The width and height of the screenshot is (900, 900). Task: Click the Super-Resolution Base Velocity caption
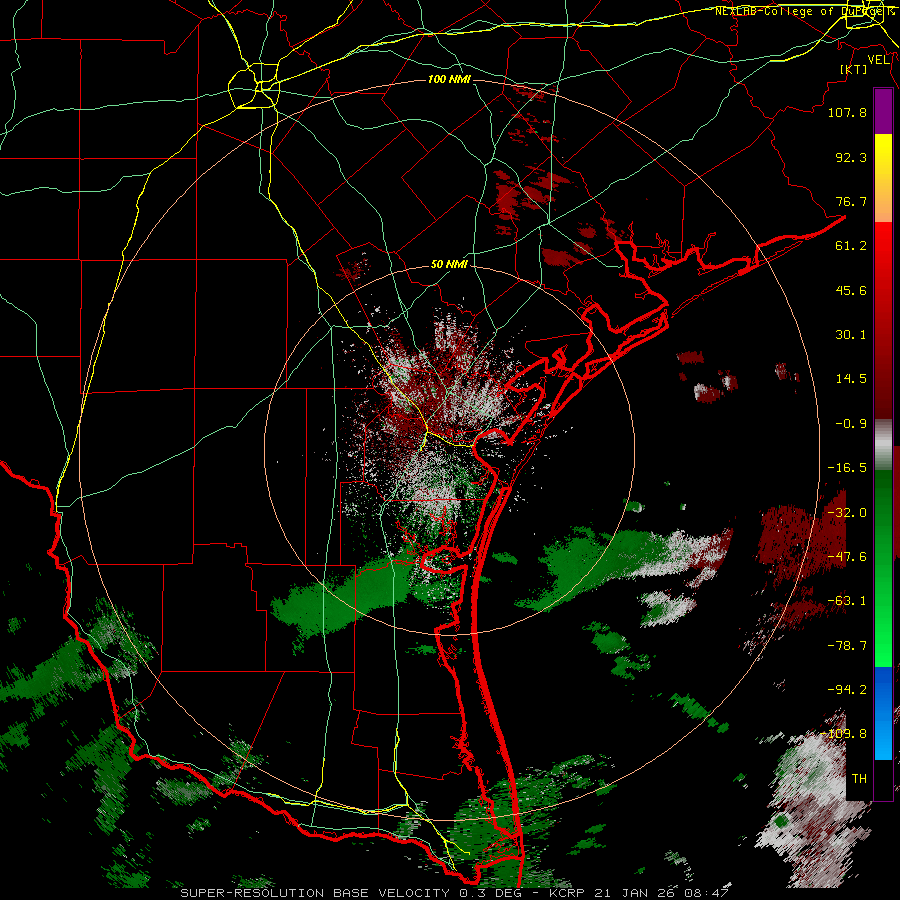coord(454,893)
